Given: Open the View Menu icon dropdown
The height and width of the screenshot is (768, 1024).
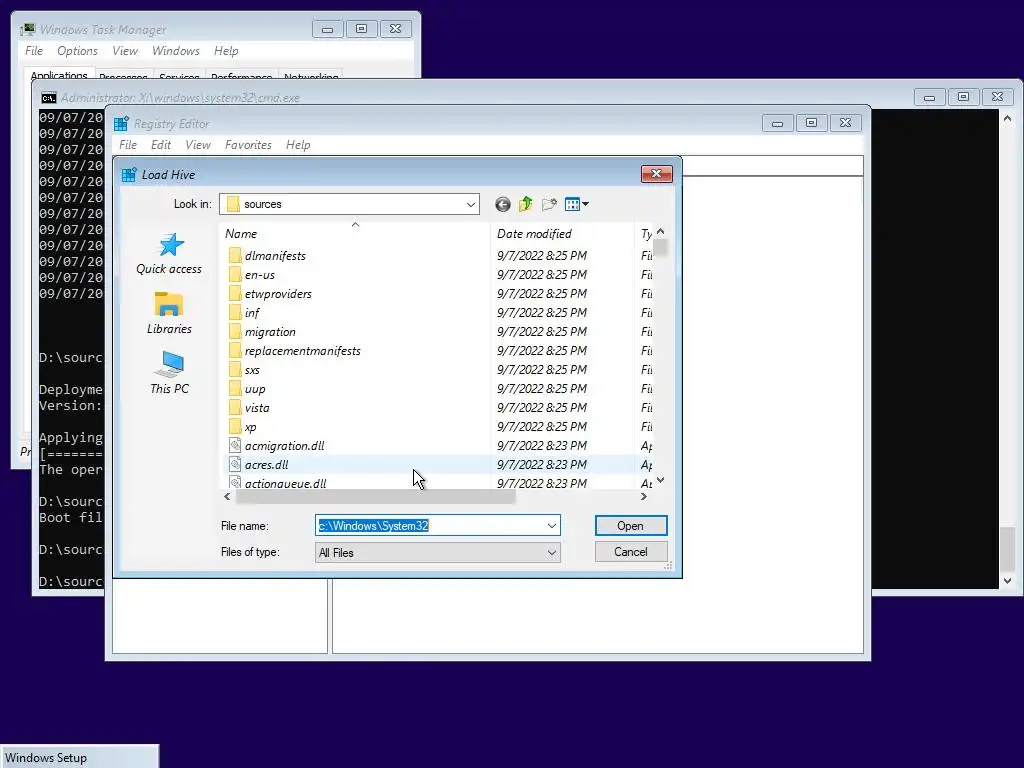Looking at the screenshot, I should (577, 204).
